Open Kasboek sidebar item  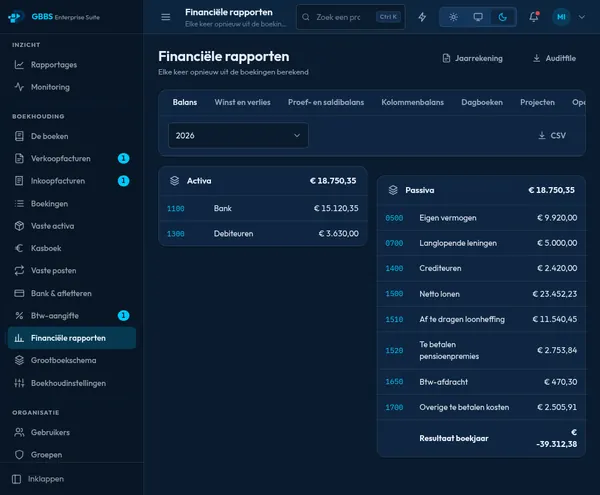[72, 248]
